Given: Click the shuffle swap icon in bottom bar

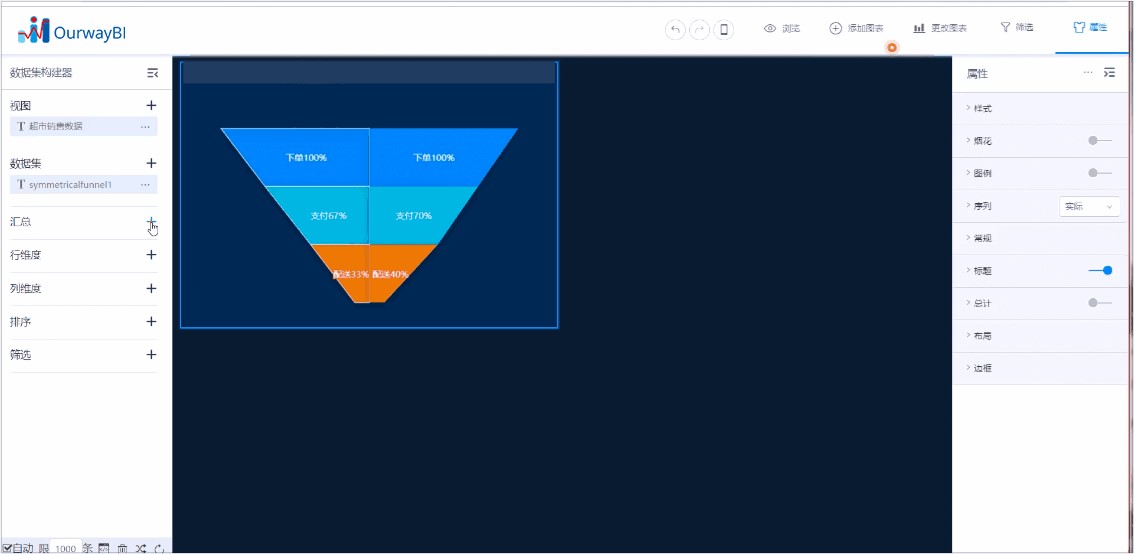Looking at the screenshot, I should click(141, 548).
